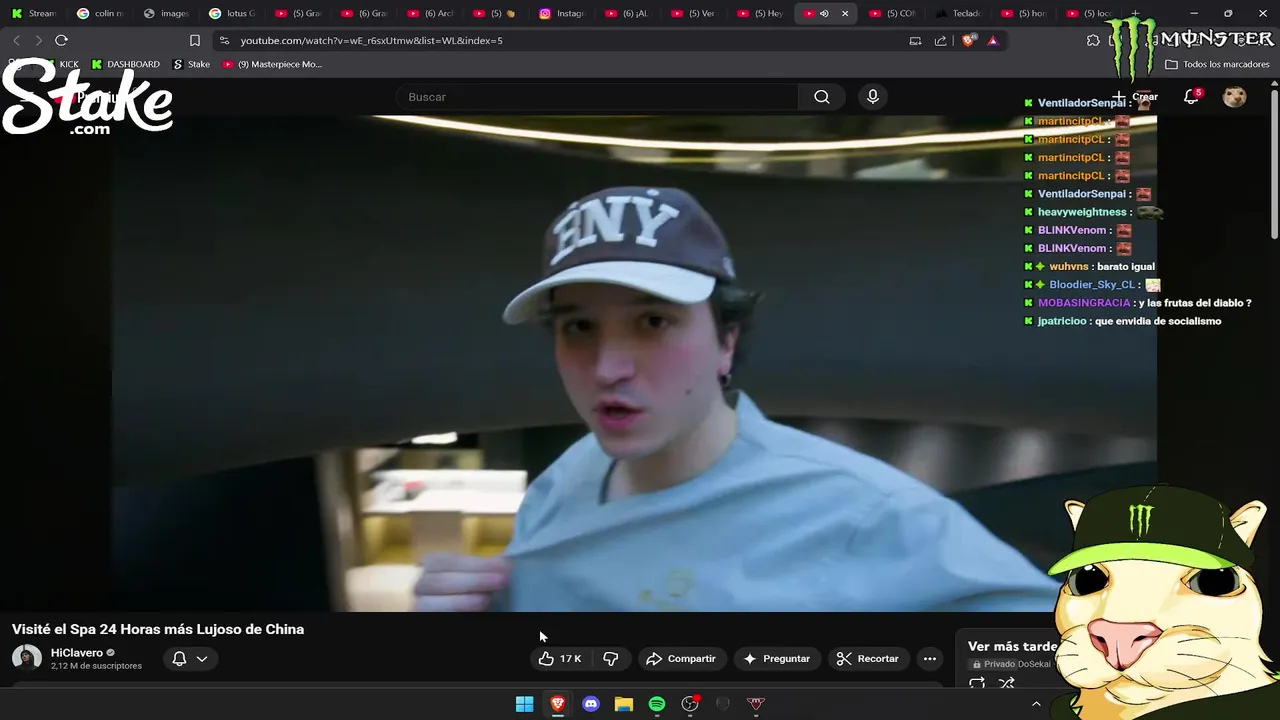The image size is (1280, 720).
Task: Like the video (17 K)
Action: point(559,658)
